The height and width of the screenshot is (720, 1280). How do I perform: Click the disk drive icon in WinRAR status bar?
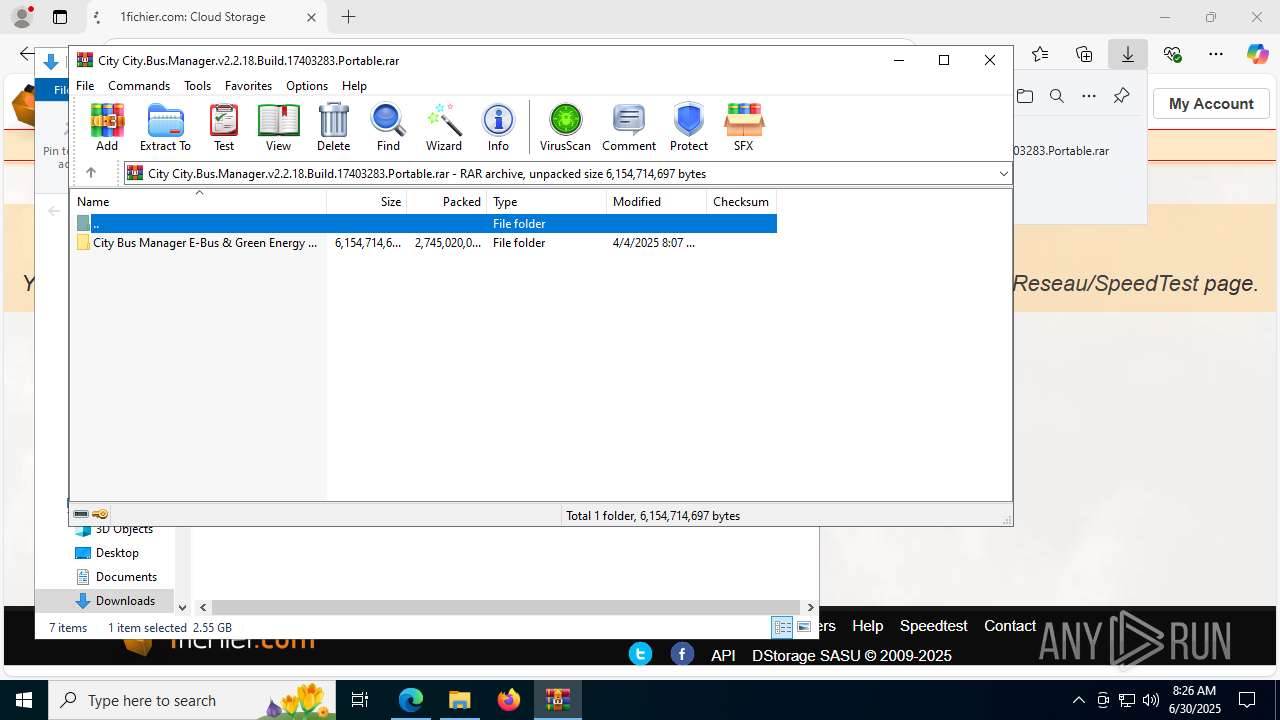(x=81, y=514)
